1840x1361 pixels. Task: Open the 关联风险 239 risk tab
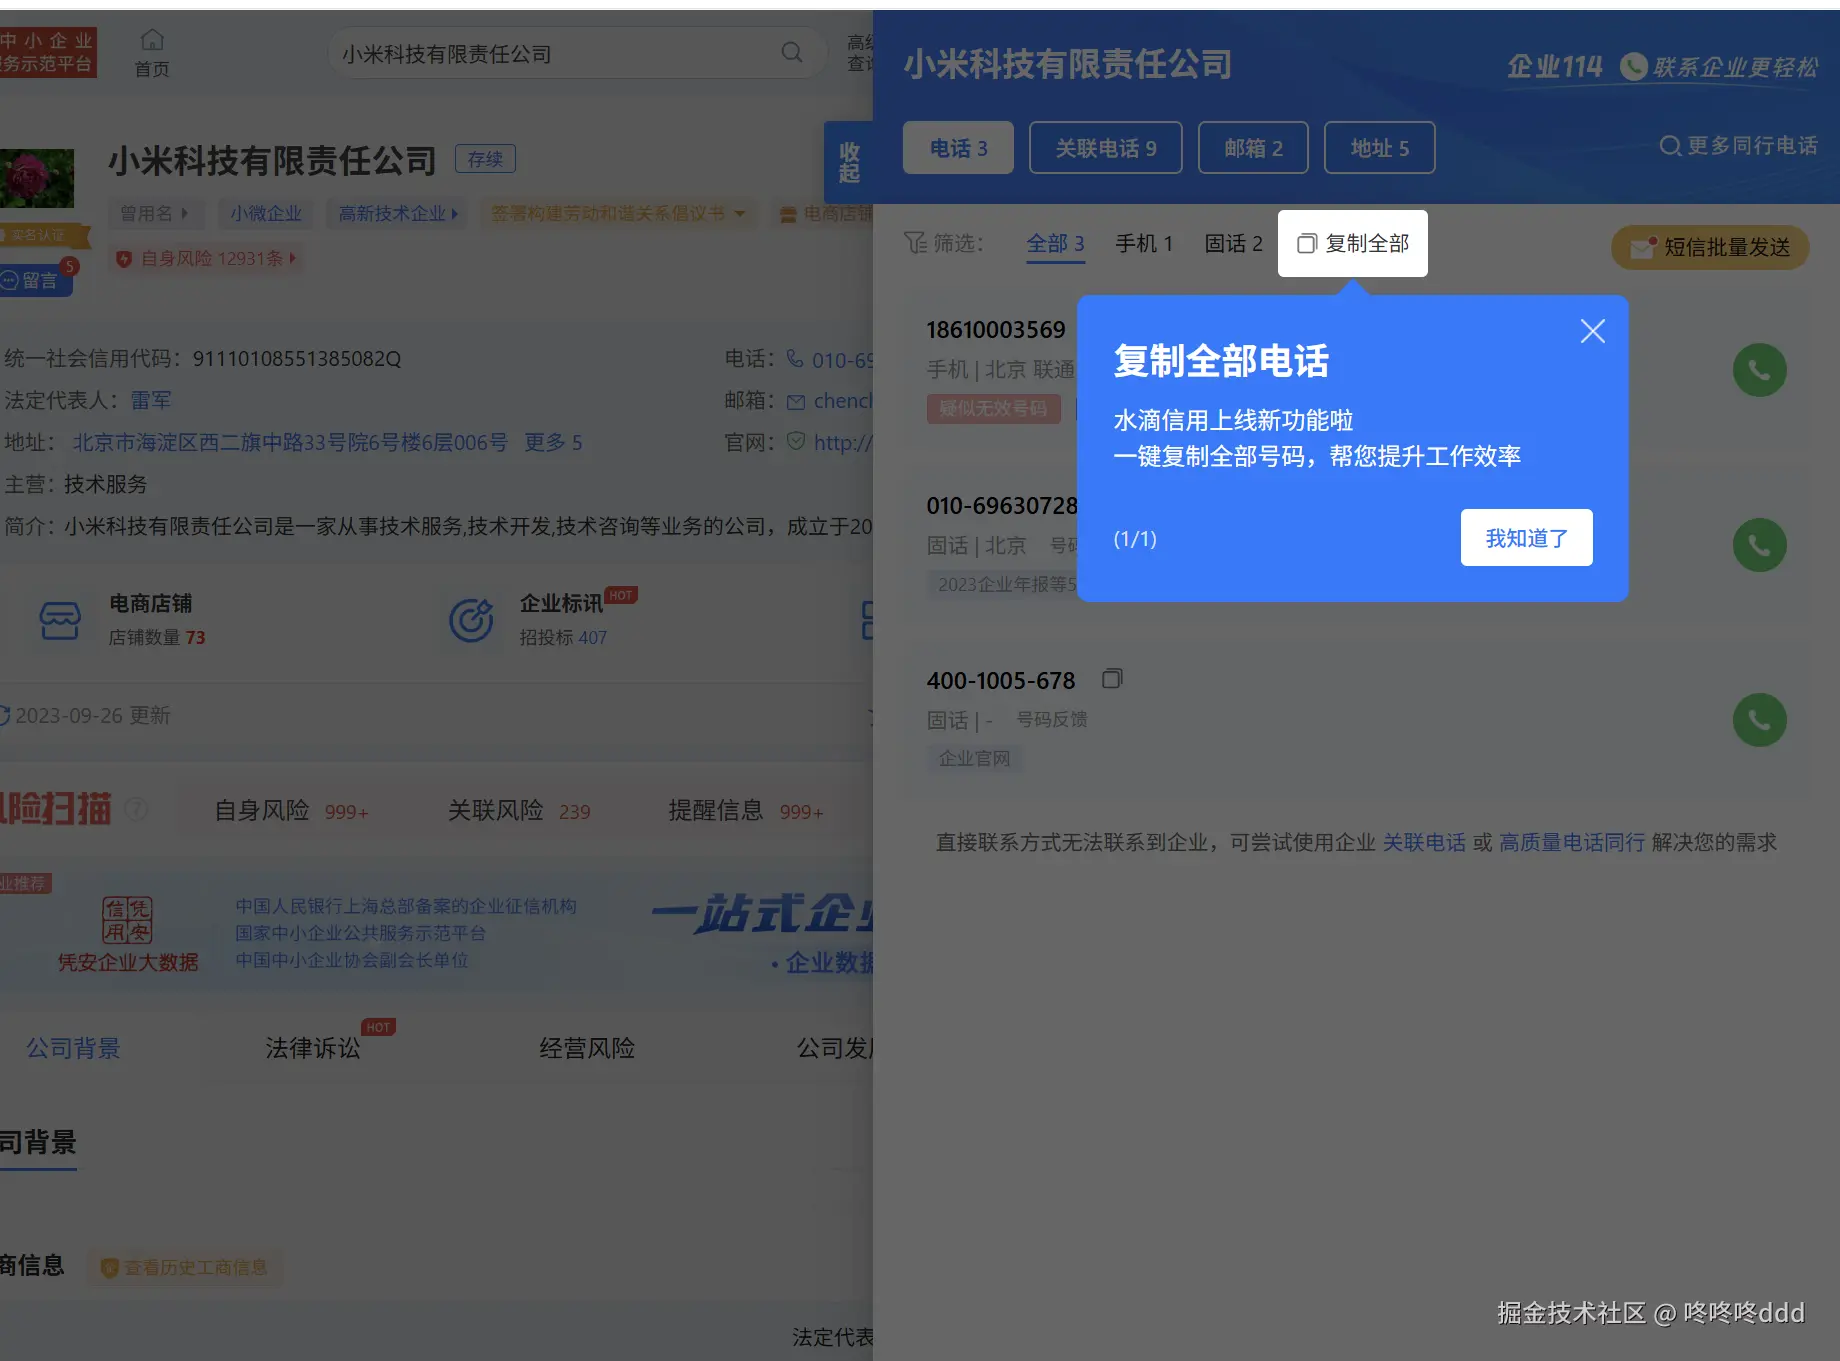click(x=519, y=810)
